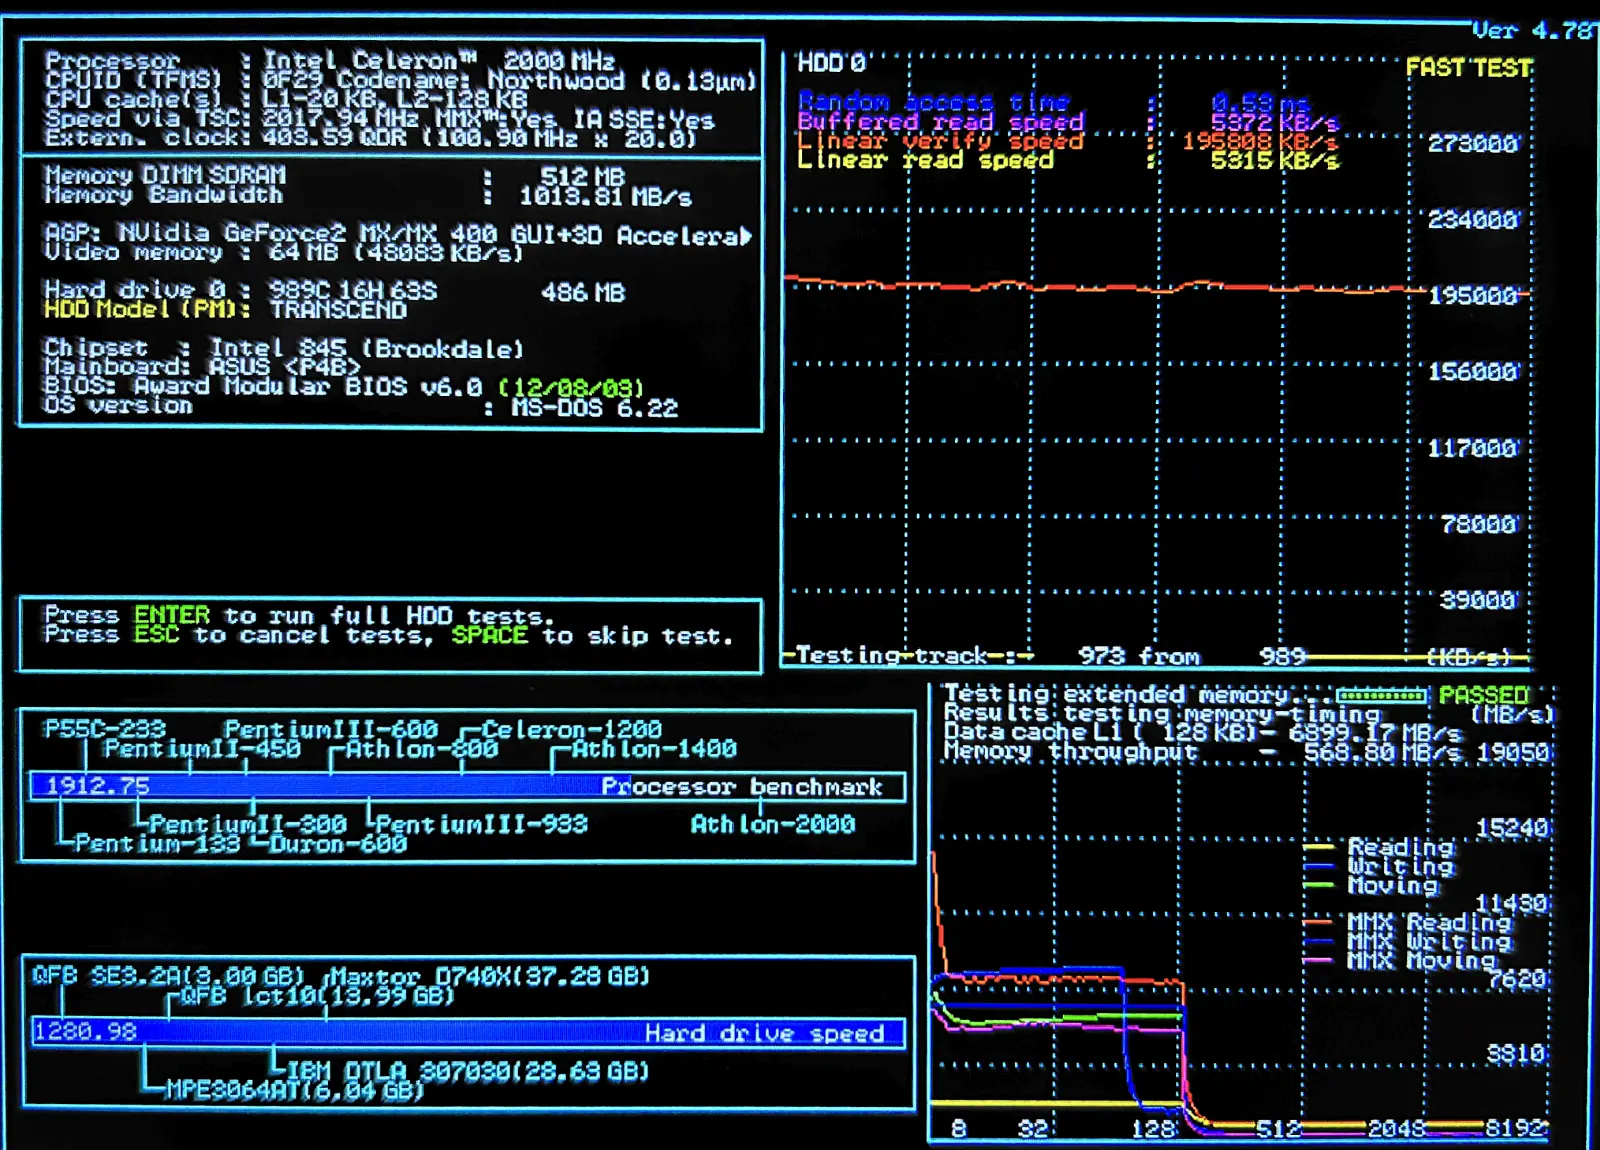Click the yellow Reading legend line
The image size is (1600, 1150).
[x=1319, y=848]
